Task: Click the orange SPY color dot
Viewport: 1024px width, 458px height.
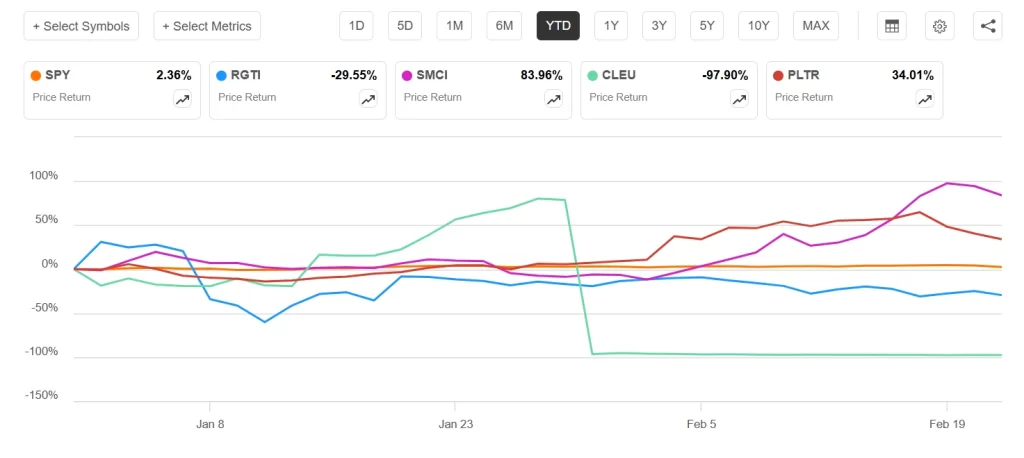Action: click(x=37, y=76)
